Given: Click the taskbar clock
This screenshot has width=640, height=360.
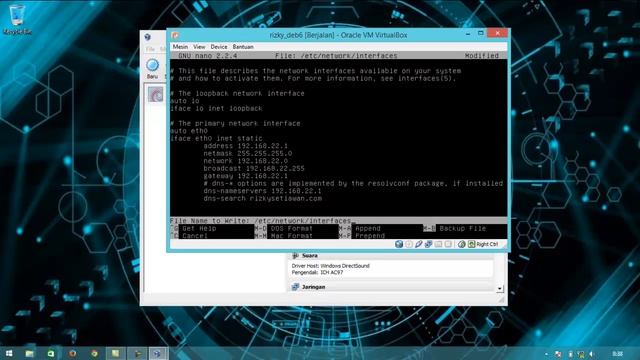Looking at the screenshot, I should coord(618,354).
